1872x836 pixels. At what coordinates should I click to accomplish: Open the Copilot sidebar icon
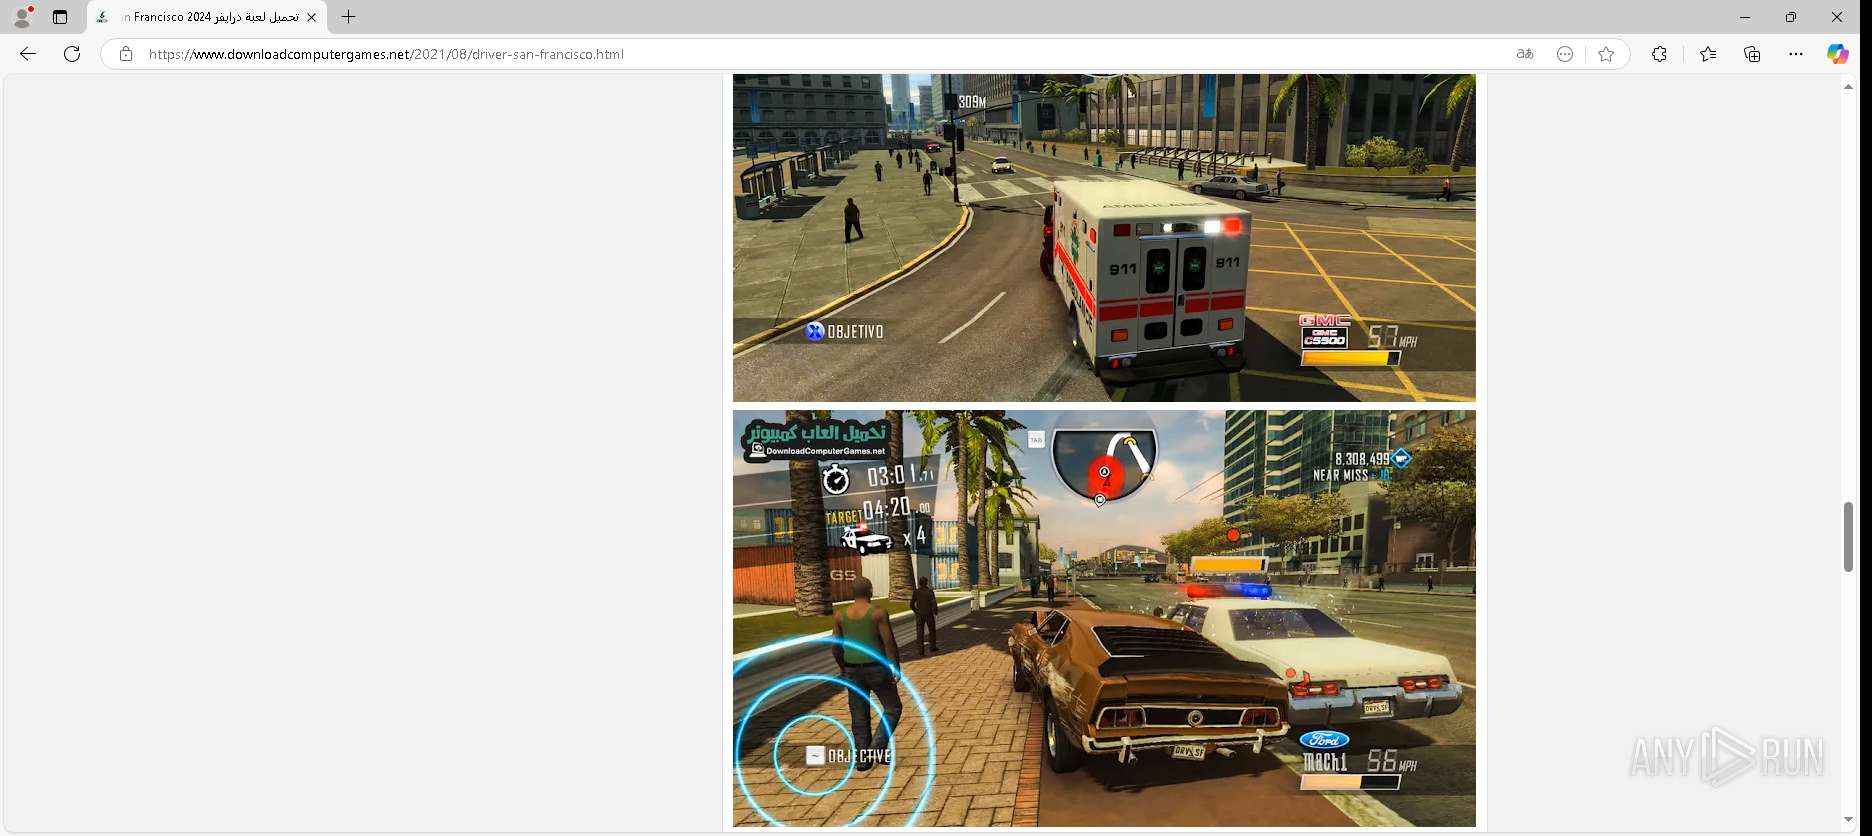coord(1838,54)
